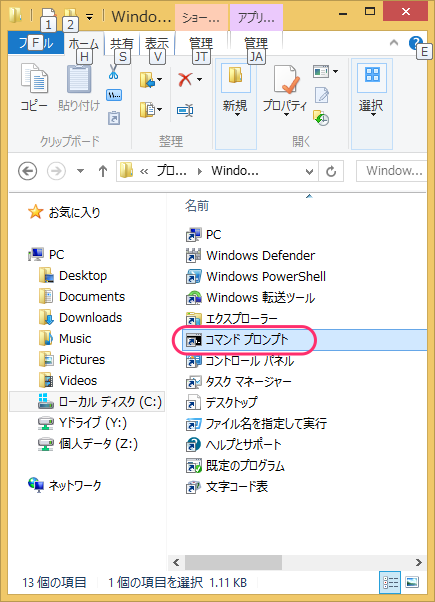The image size is (435, 602).
Task: Open the Copy to dropdown arrow
Action: tap(160, 109)
